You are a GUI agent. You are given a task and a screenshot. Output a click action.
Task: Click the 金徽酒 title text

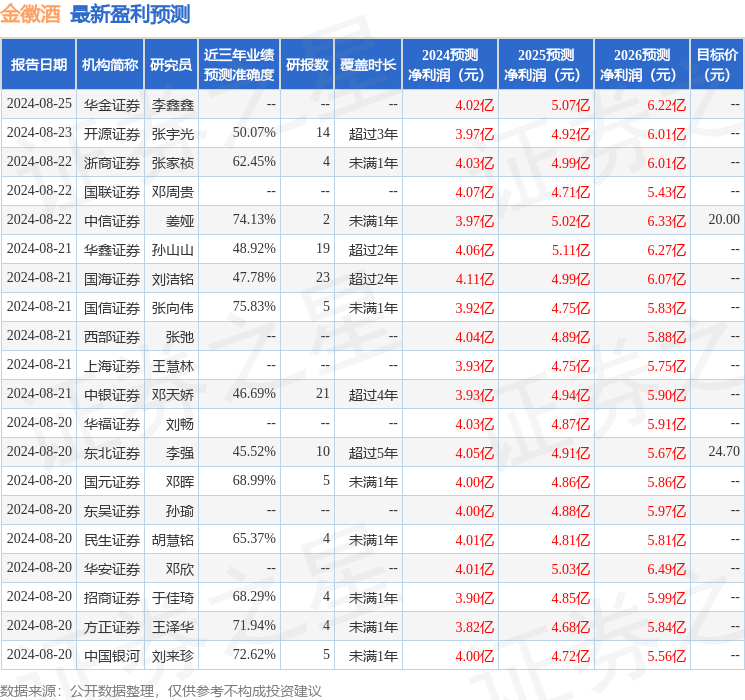(30, 14)
